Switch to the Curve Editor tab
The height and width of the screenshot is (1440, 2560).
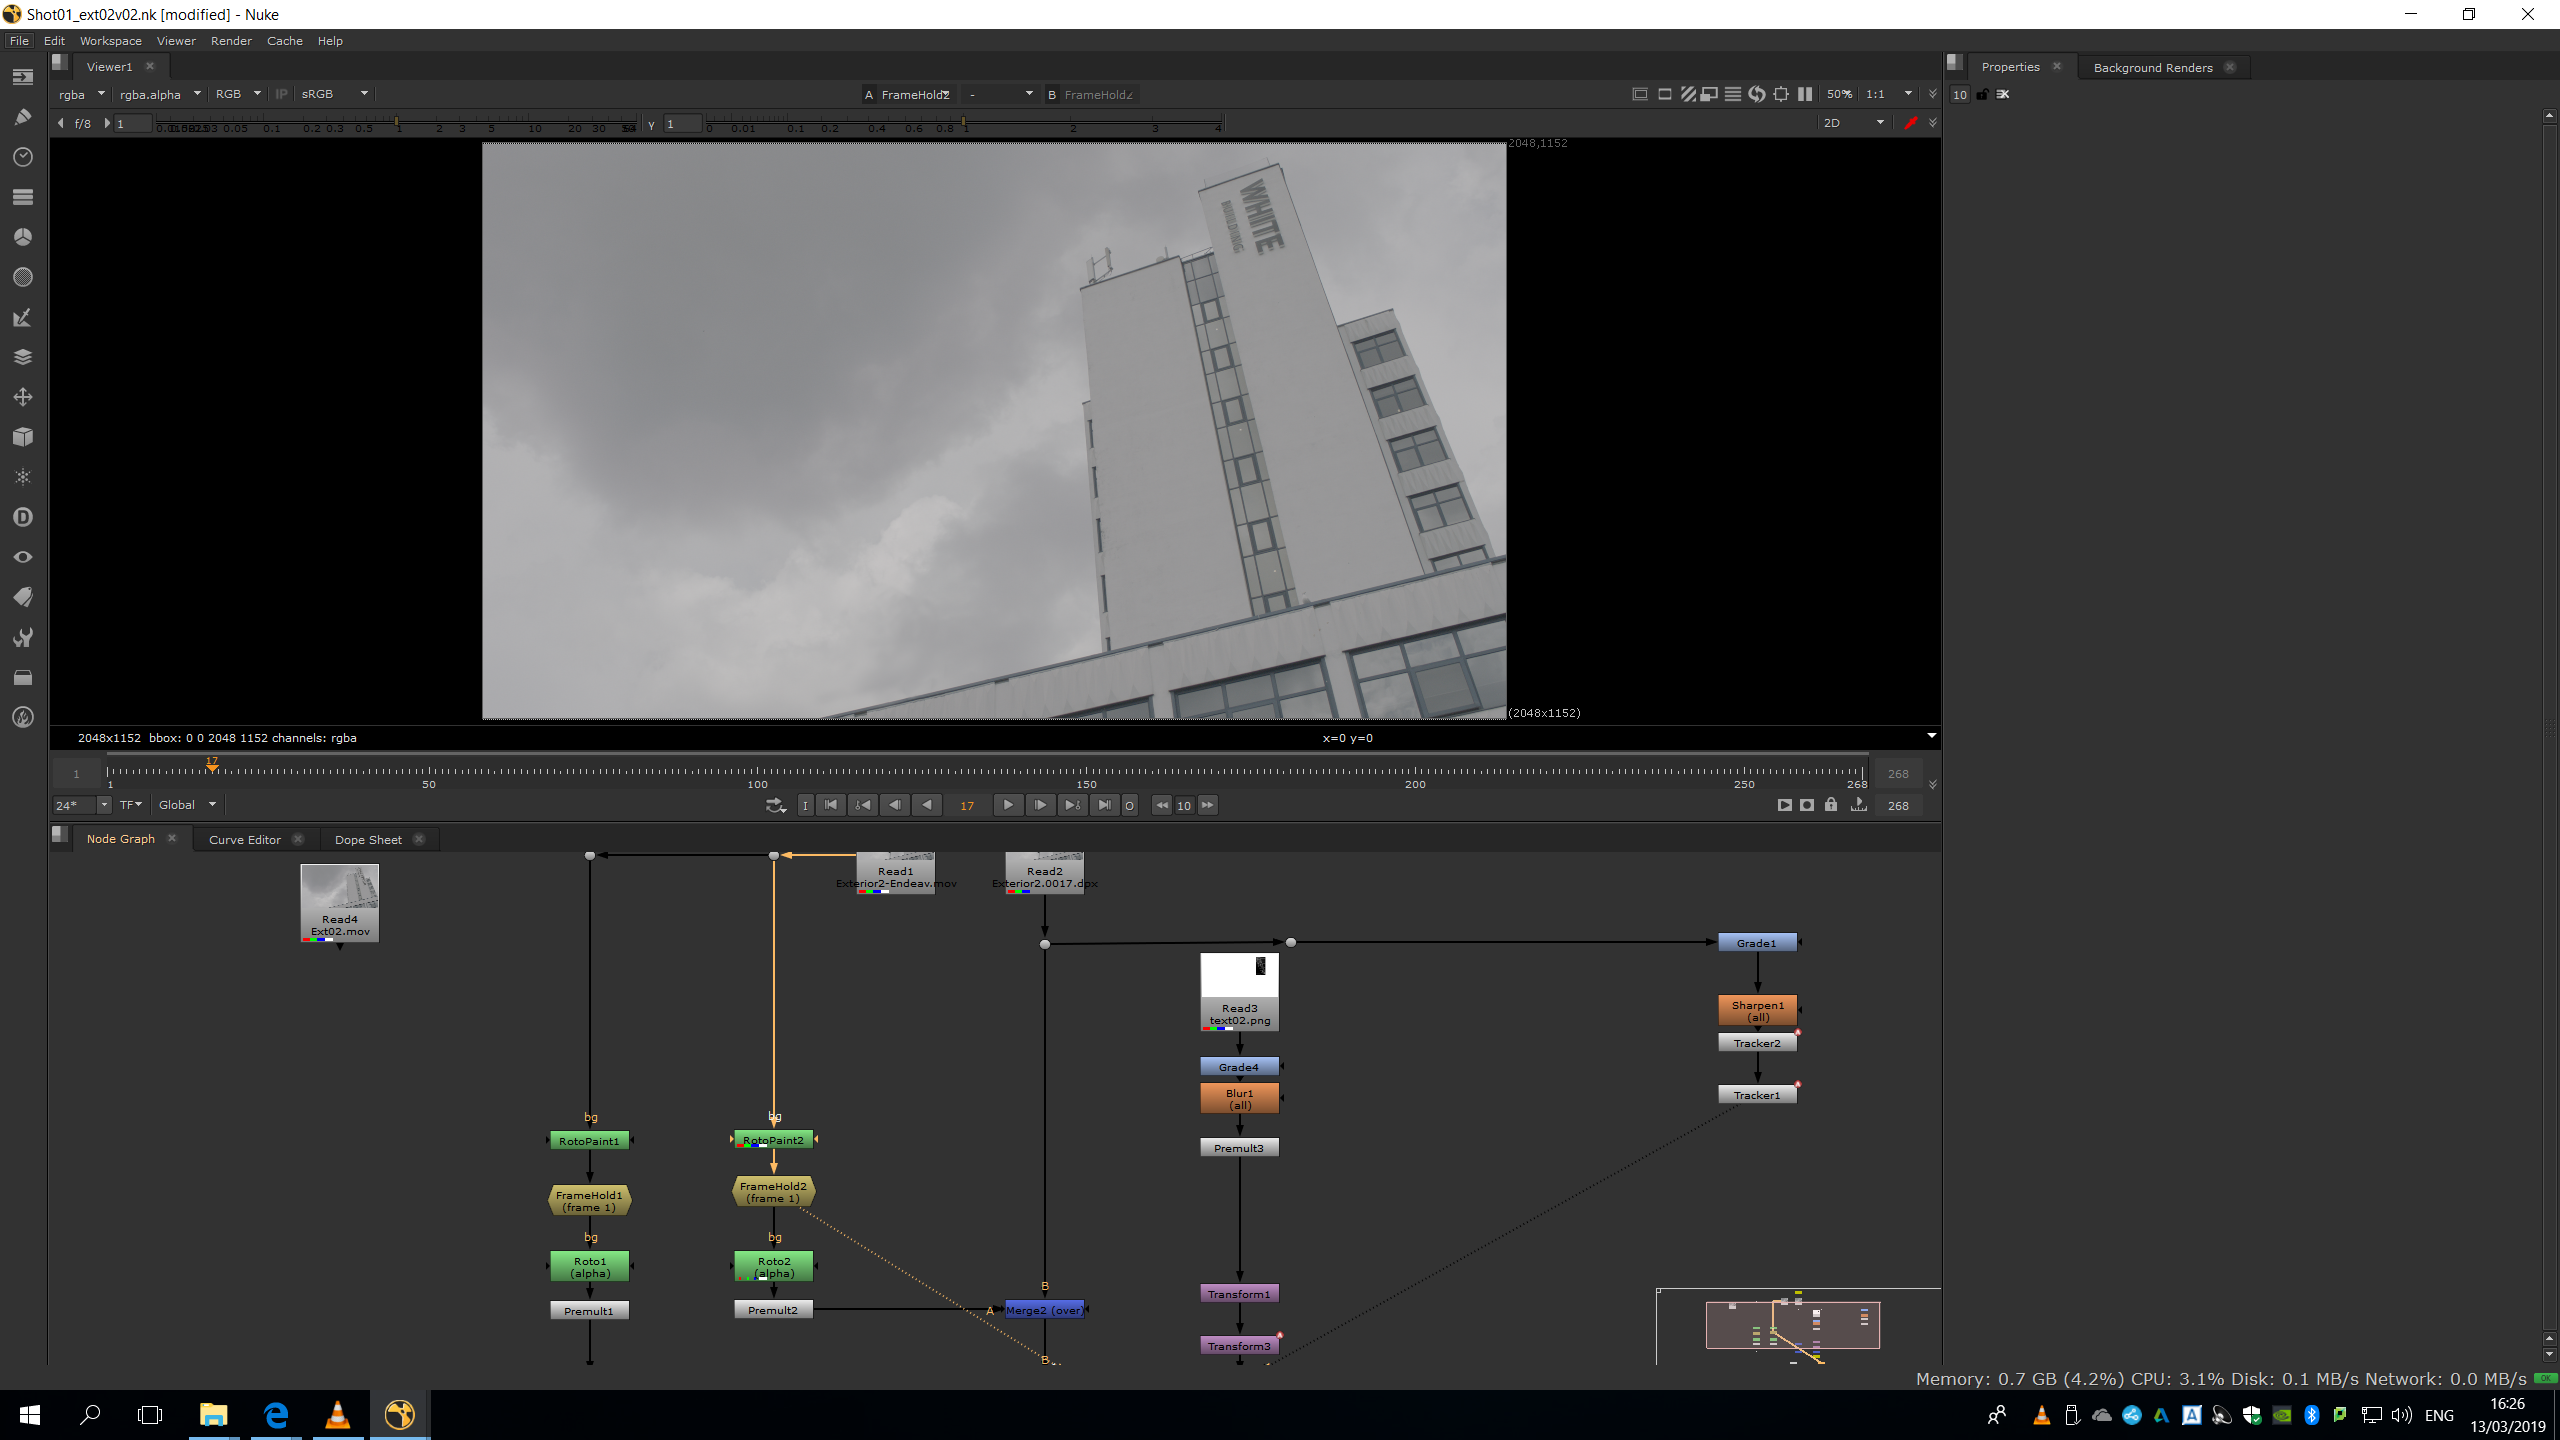[x=245, y=840]
